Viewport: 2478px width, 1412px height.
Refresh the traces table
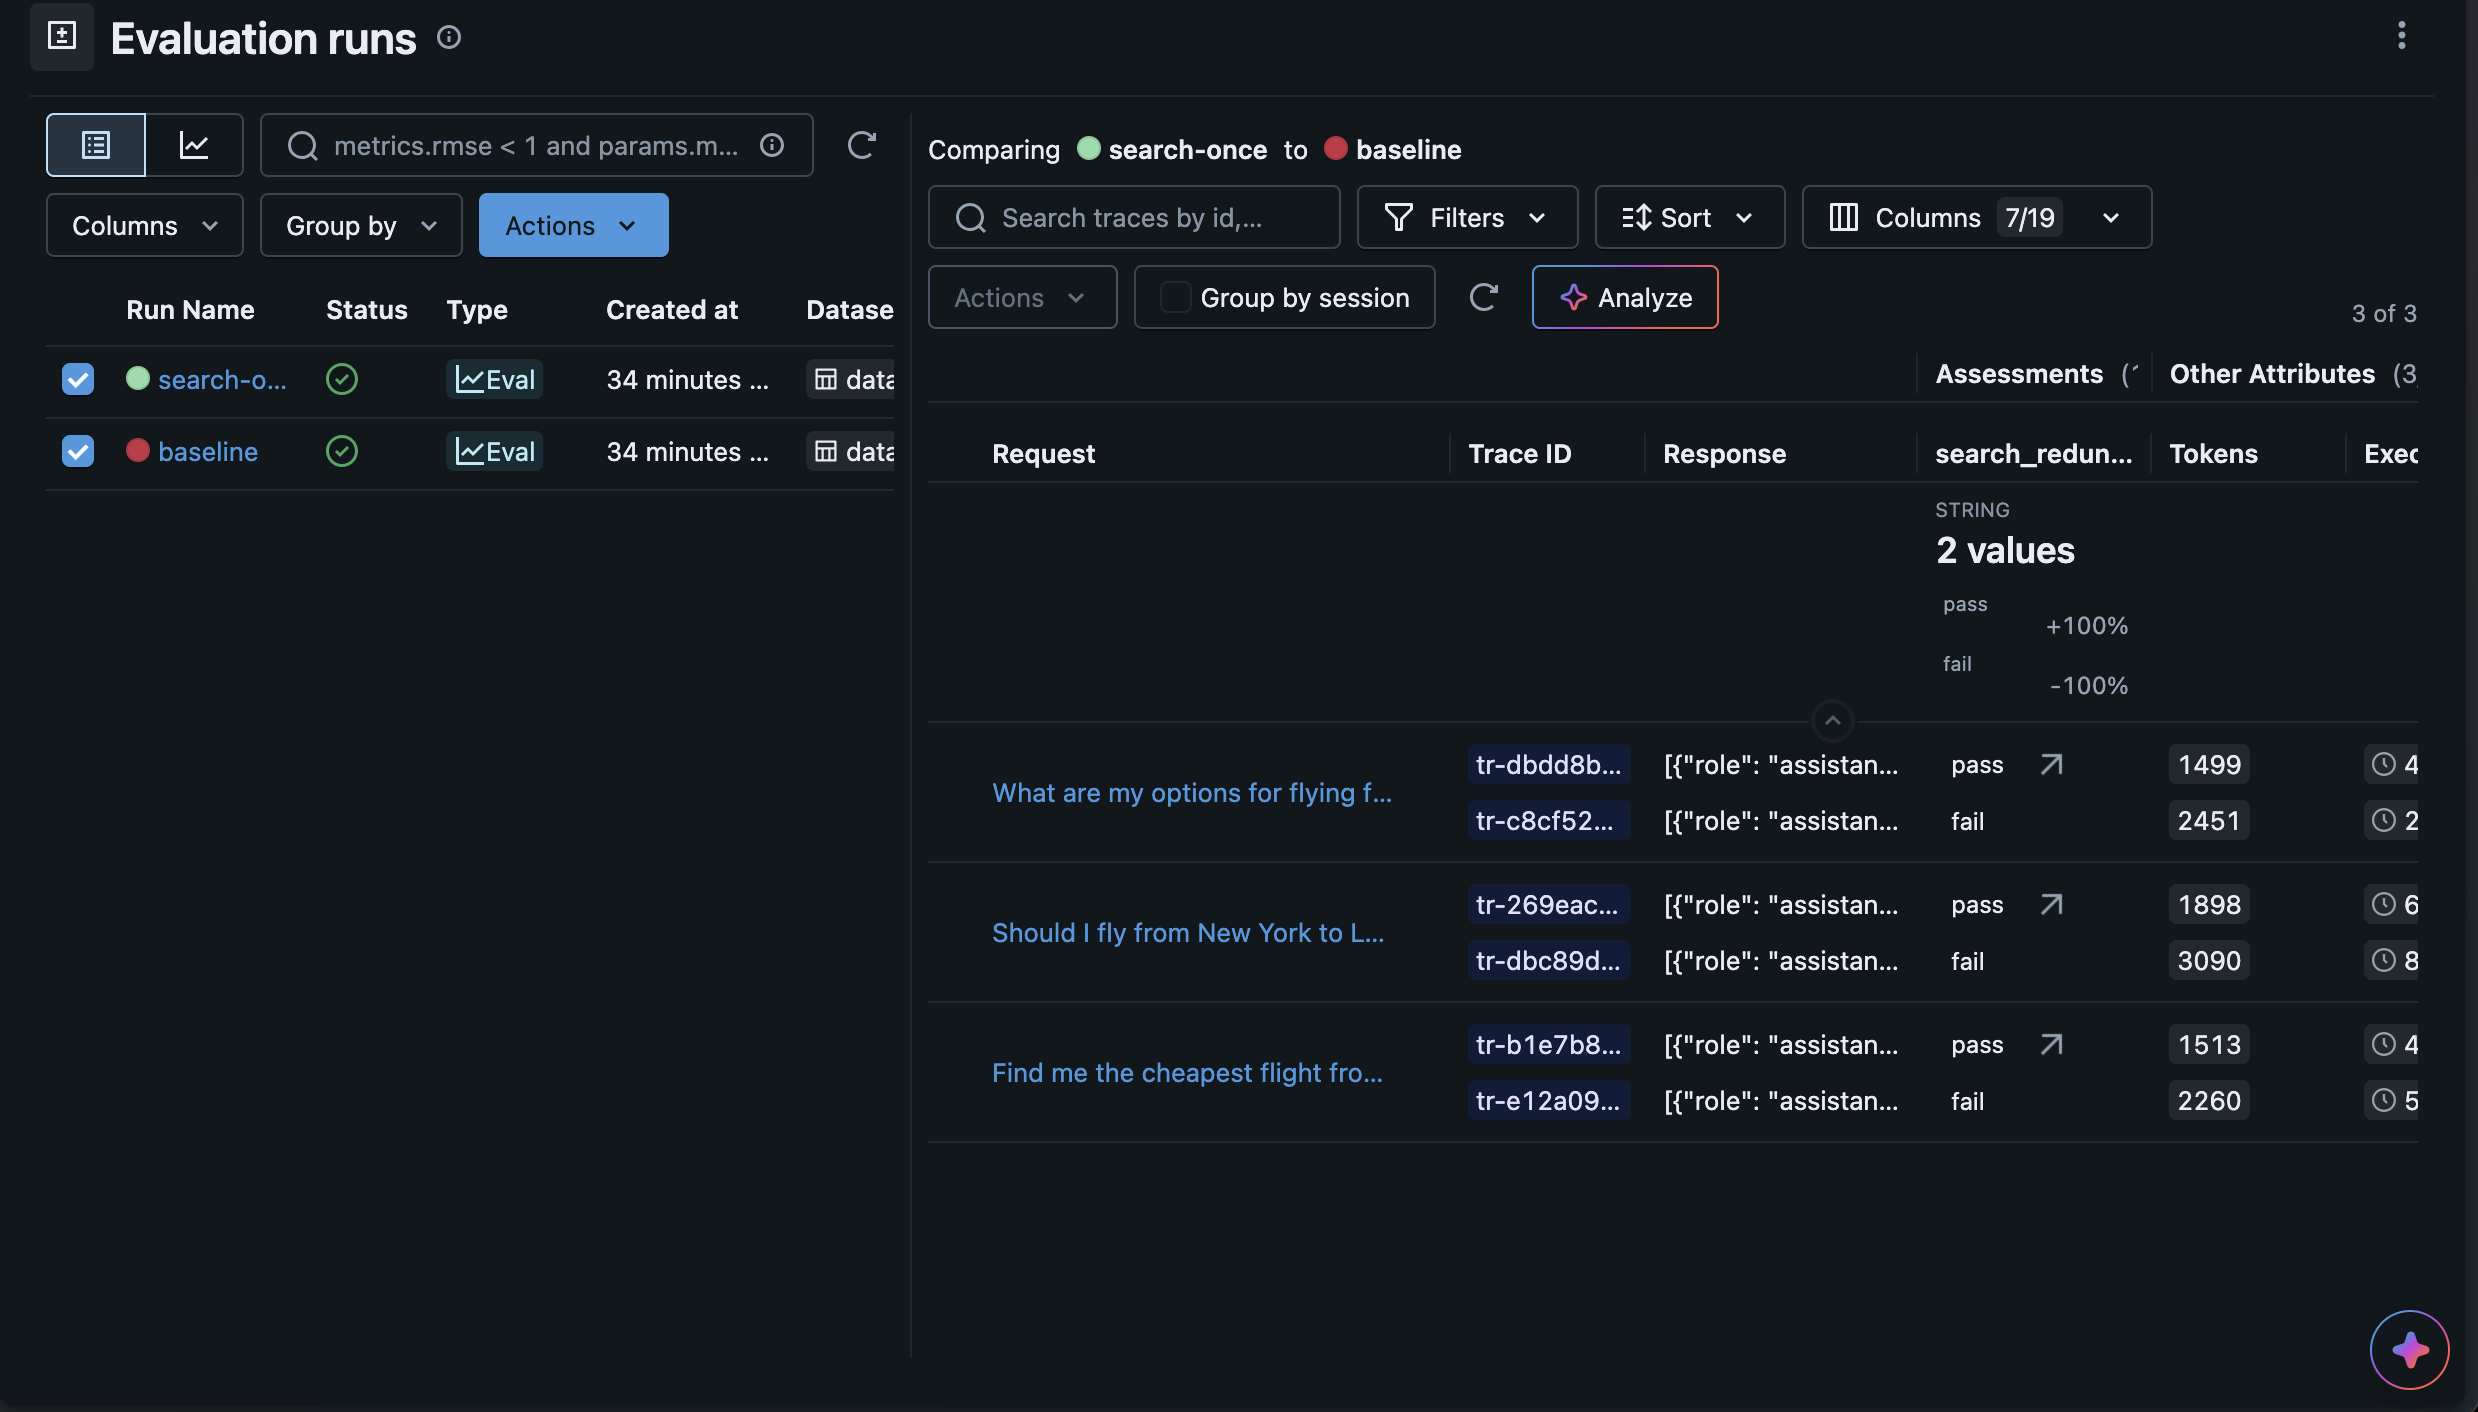point(1483,297)
